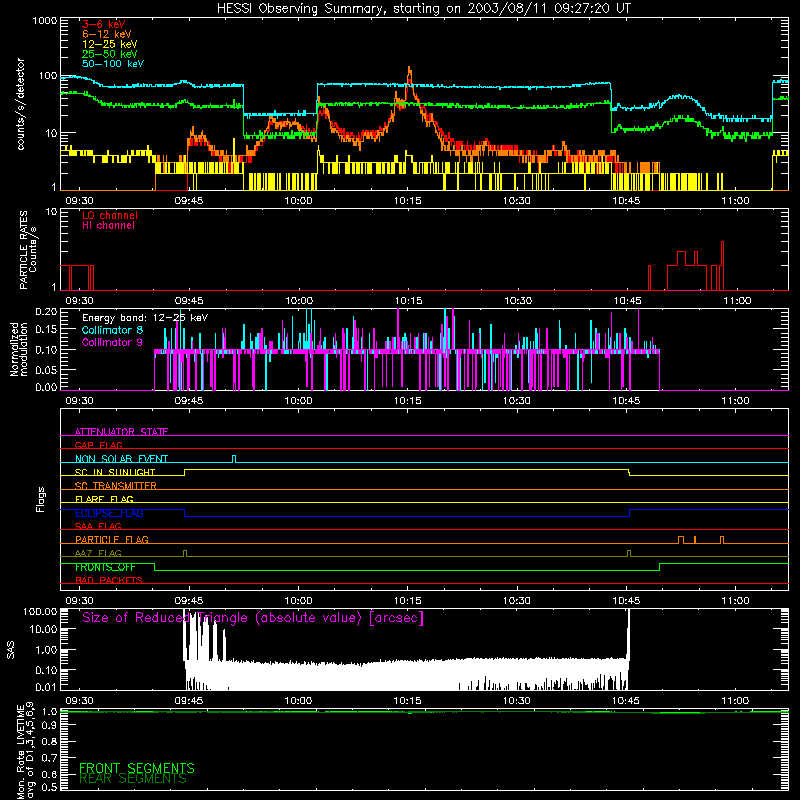
Task: Click the counts/s/detector axis label
Action: coord(20,104)
